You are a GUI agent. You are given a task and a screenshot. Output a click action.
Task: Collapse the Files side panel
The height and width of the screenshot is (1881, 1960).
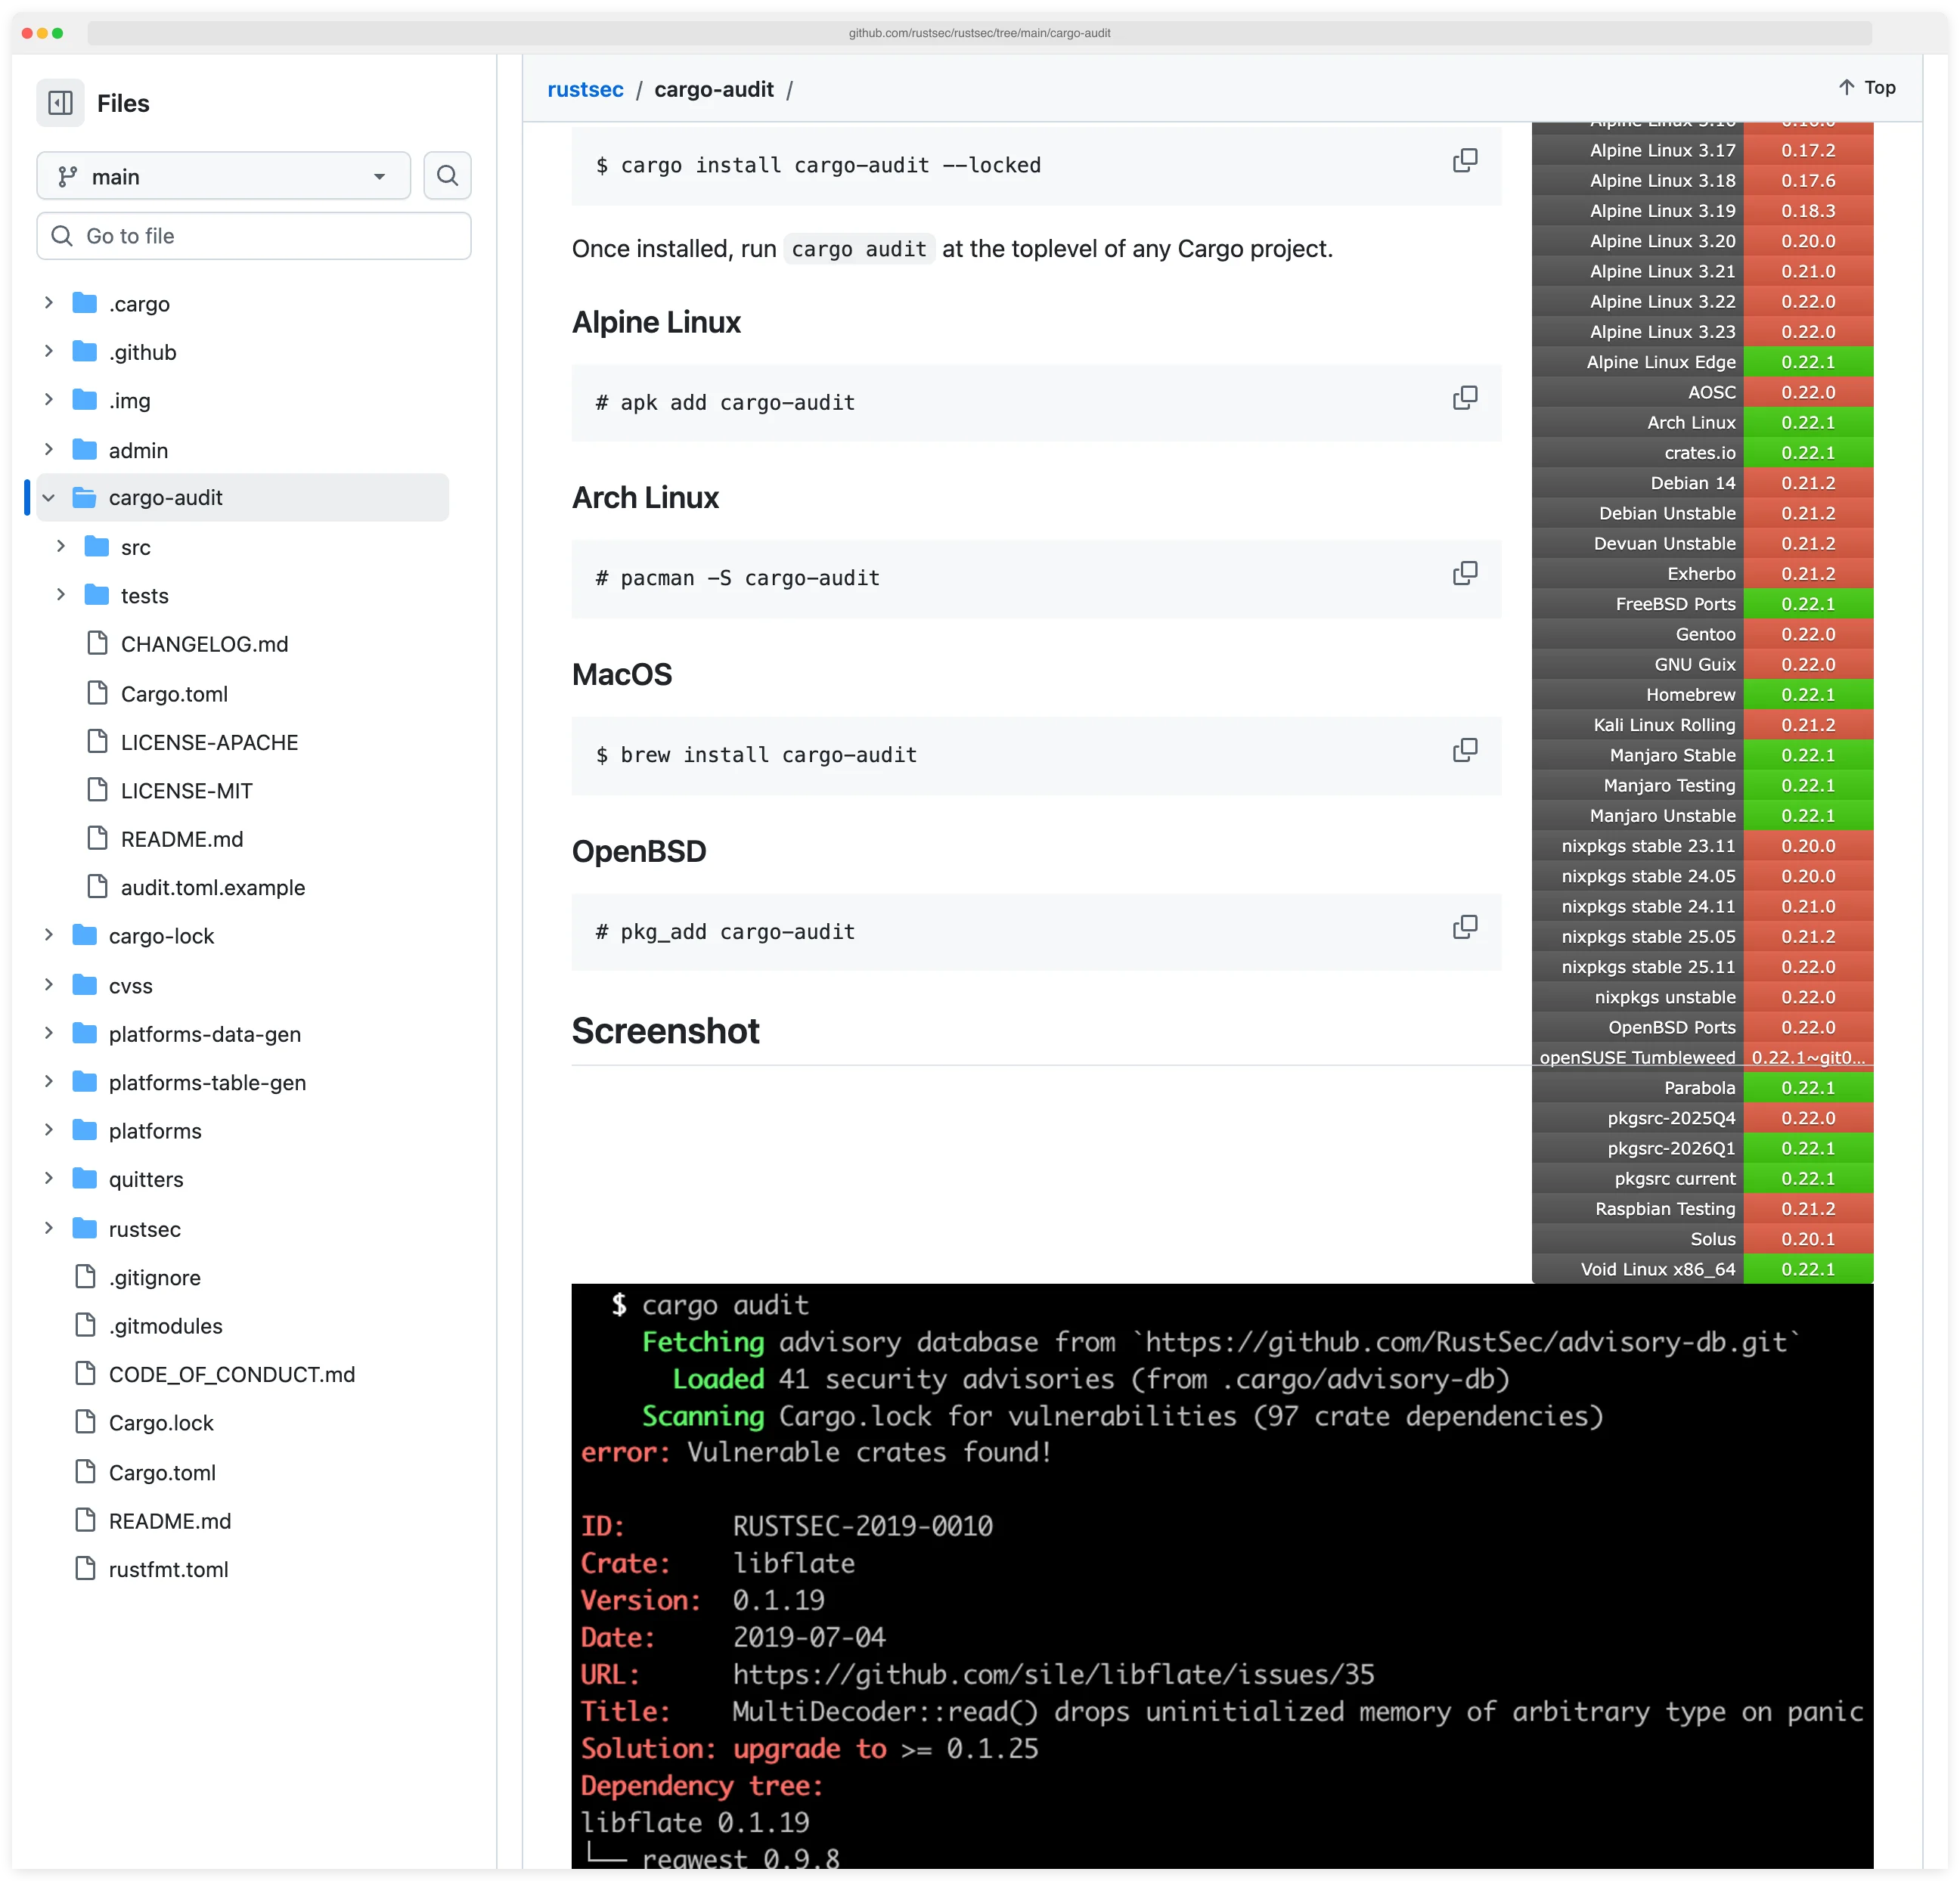[x=60, y=103]
